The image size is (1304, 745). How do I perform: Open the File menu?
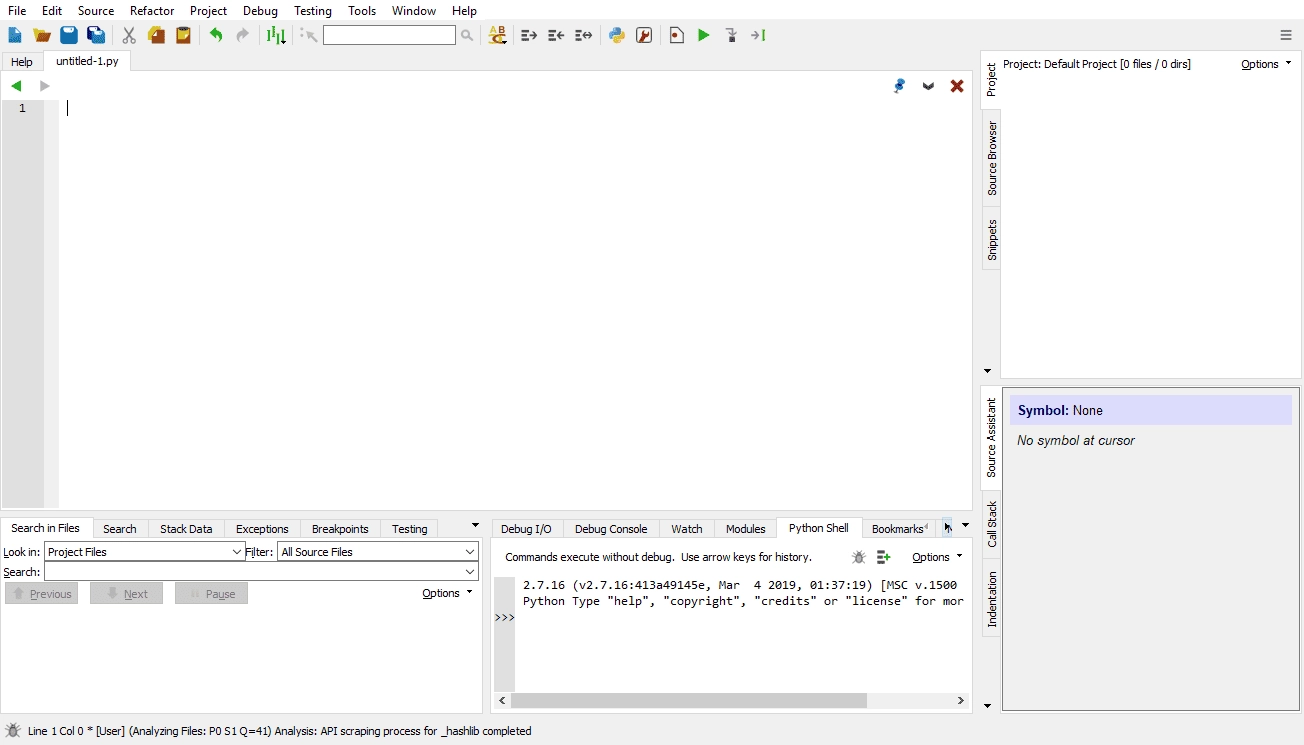point(17,11)
